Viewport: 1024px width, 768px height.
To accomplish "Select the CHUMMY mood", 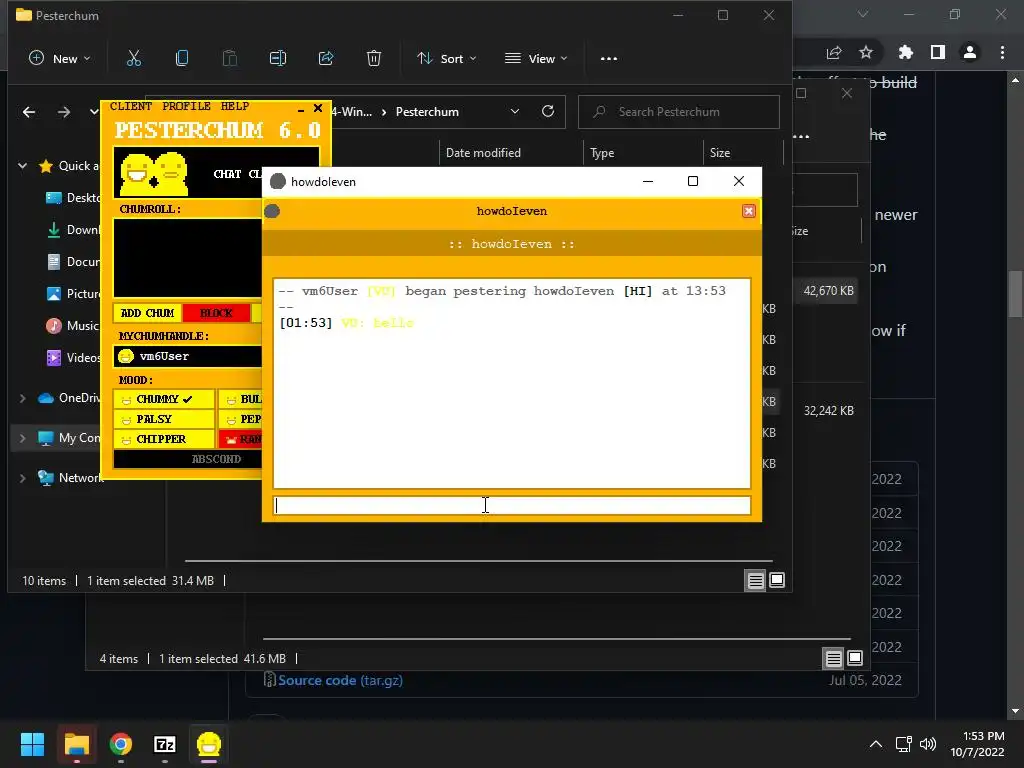I will (164, 399).
